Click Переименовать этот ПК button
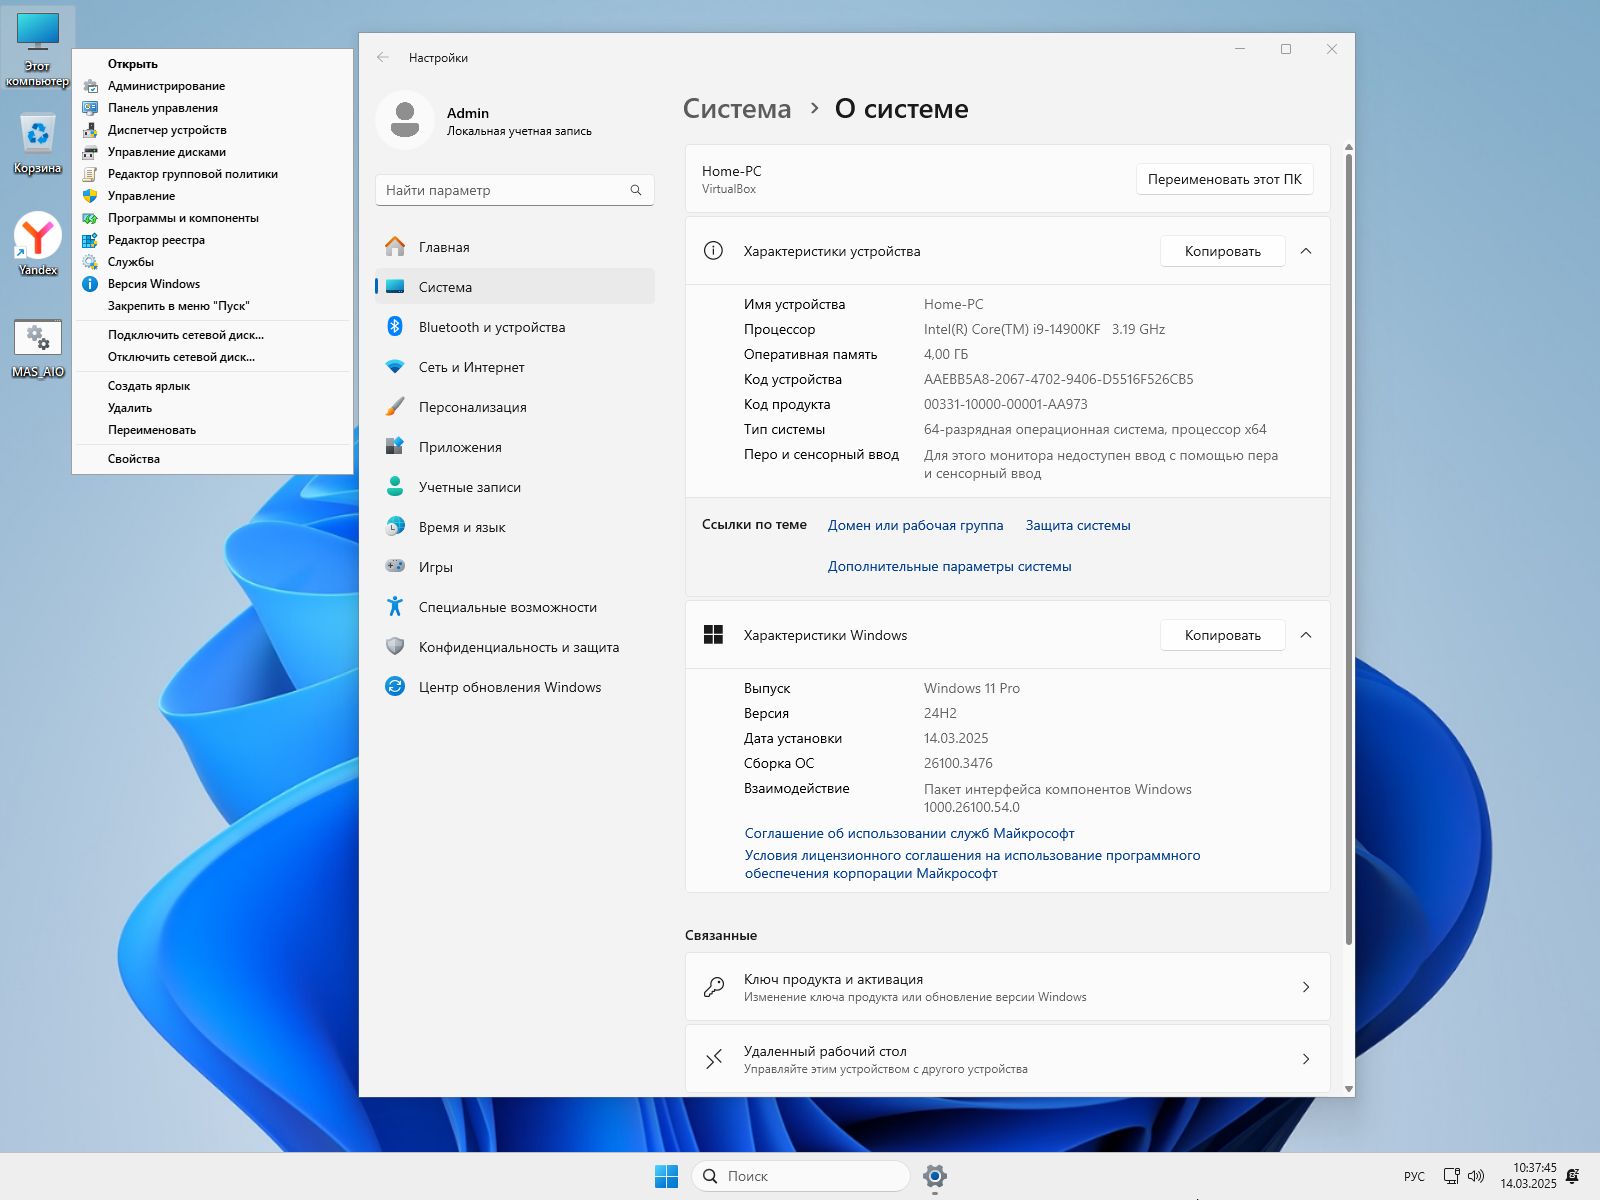Image resolution: width=1600 pixels, height=1200 pixels. [x=1224, y=179]
